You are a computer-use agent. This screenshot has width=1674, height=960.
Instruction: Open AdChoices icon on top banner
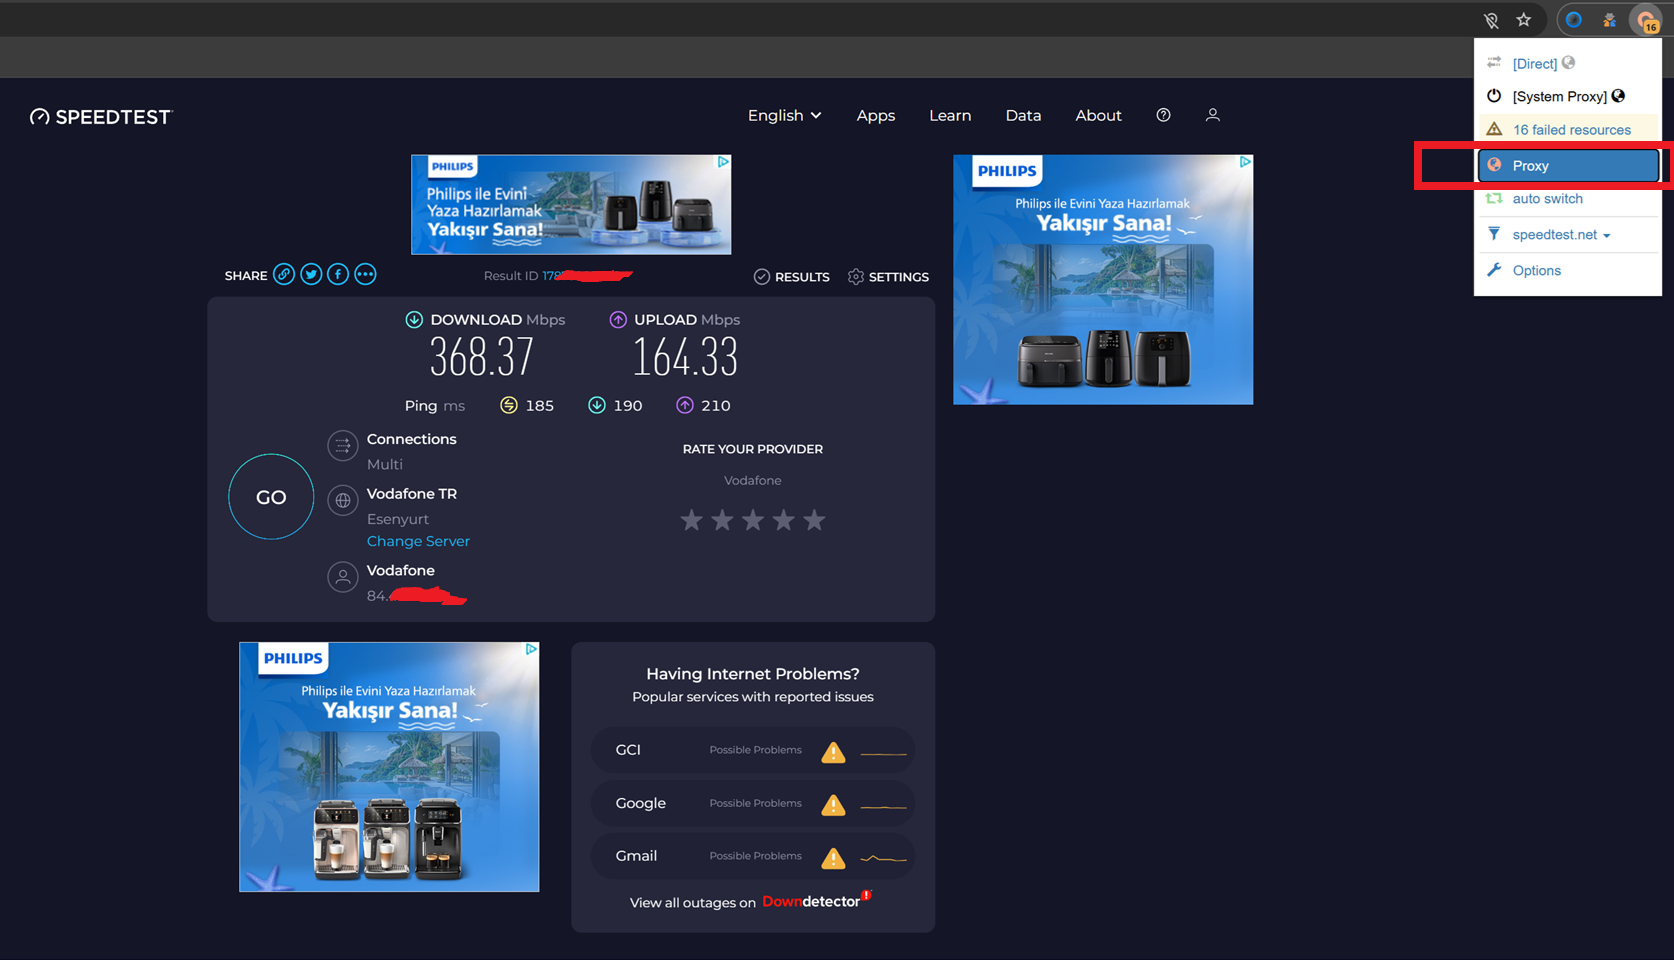tap(723, 161)
